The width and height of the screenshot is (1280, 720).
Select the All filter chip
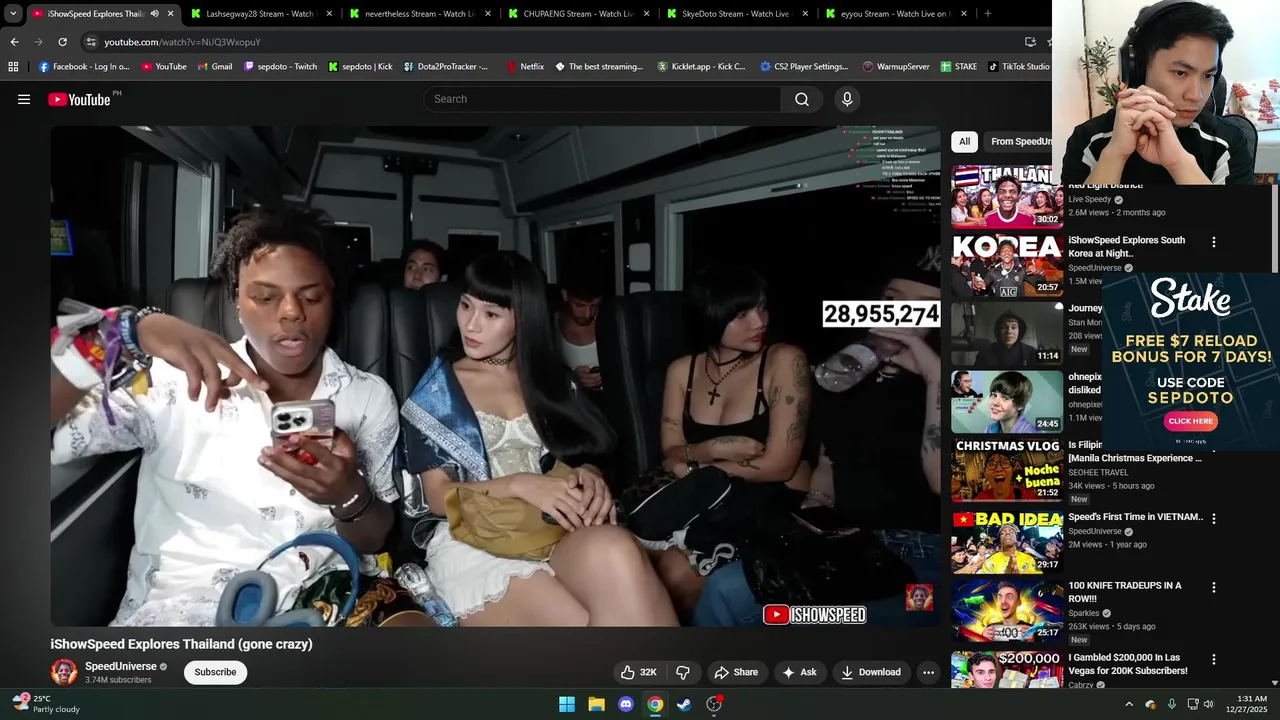[964, 141]
